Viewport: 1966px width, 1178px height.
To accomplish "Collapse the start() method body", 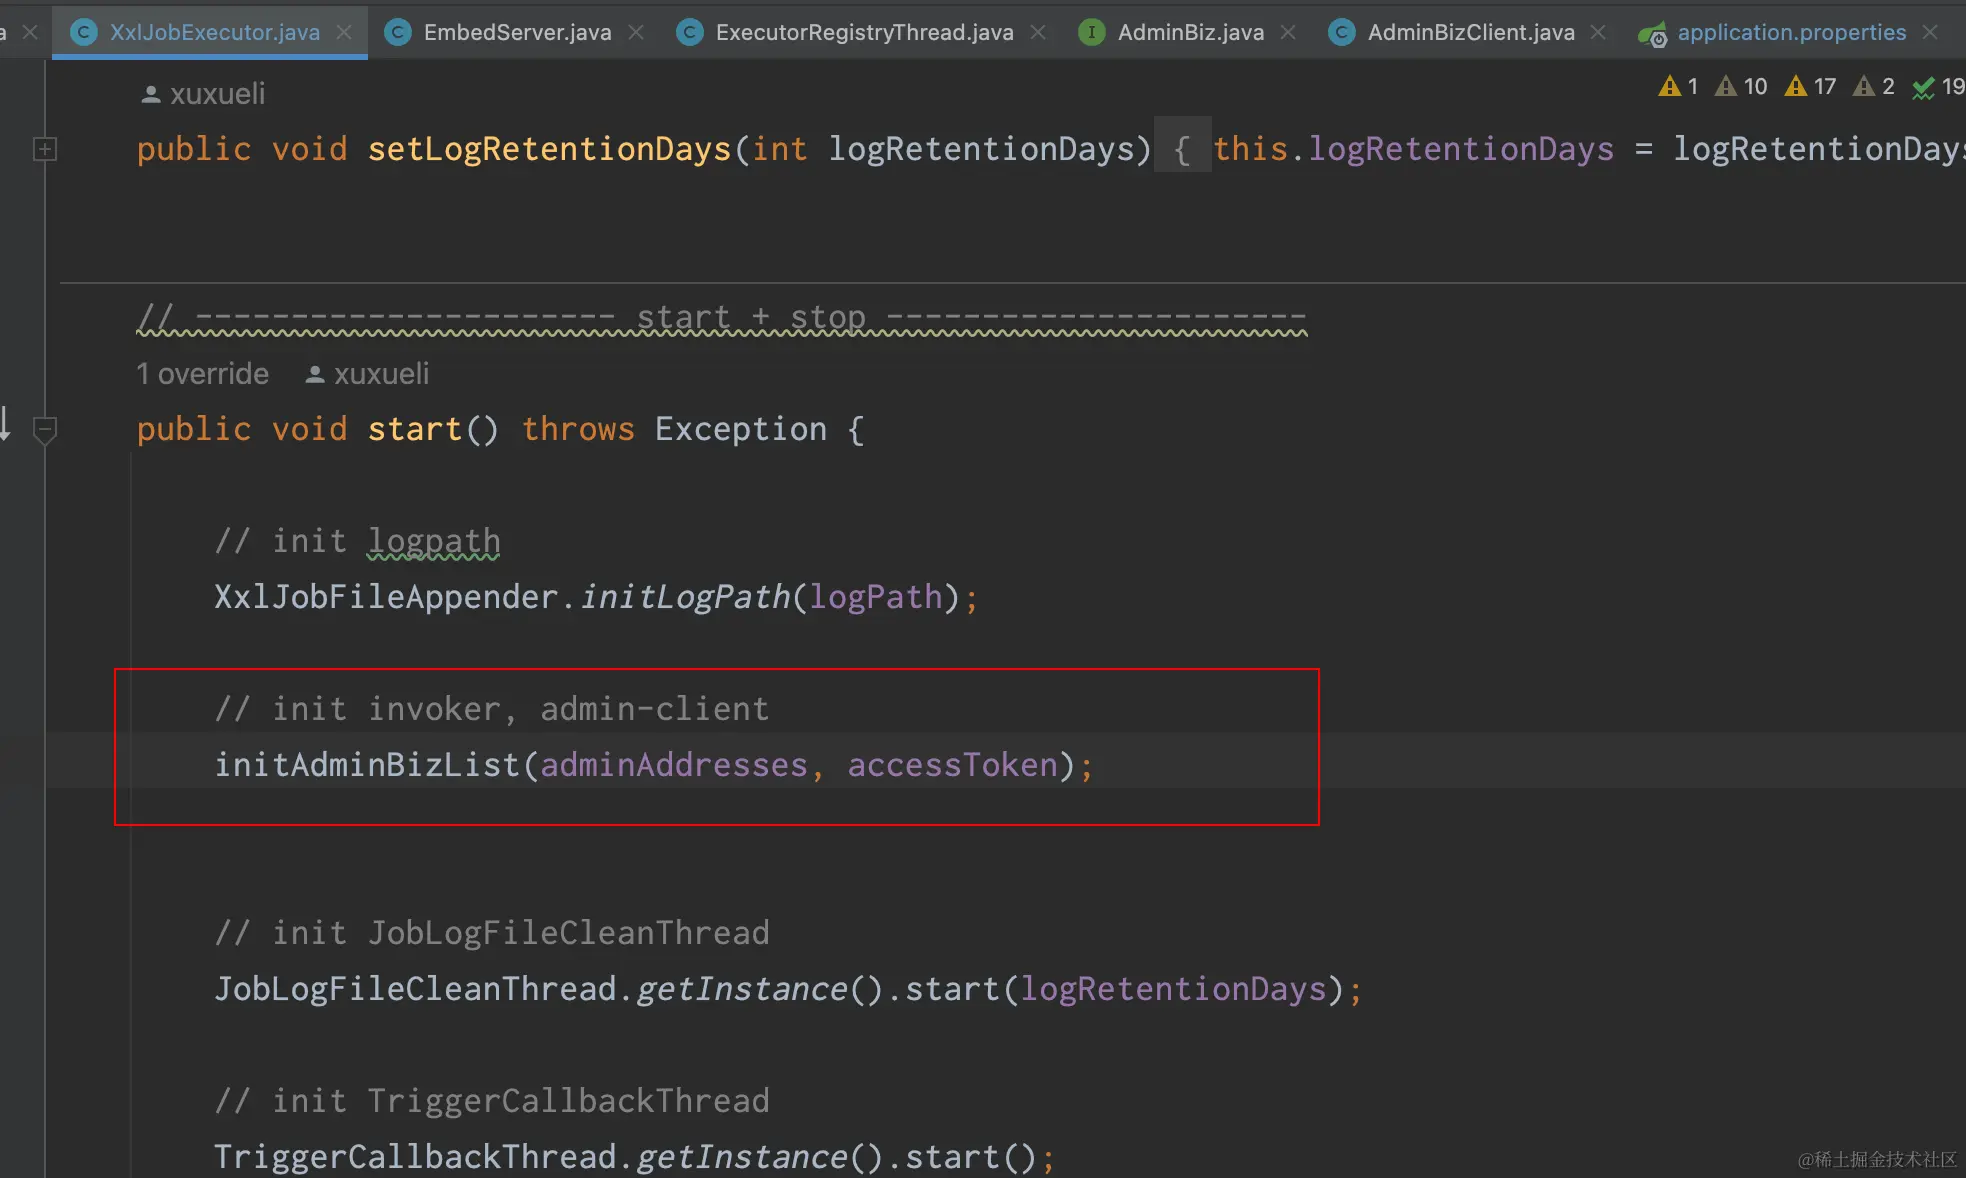I will tap(45, 430).
